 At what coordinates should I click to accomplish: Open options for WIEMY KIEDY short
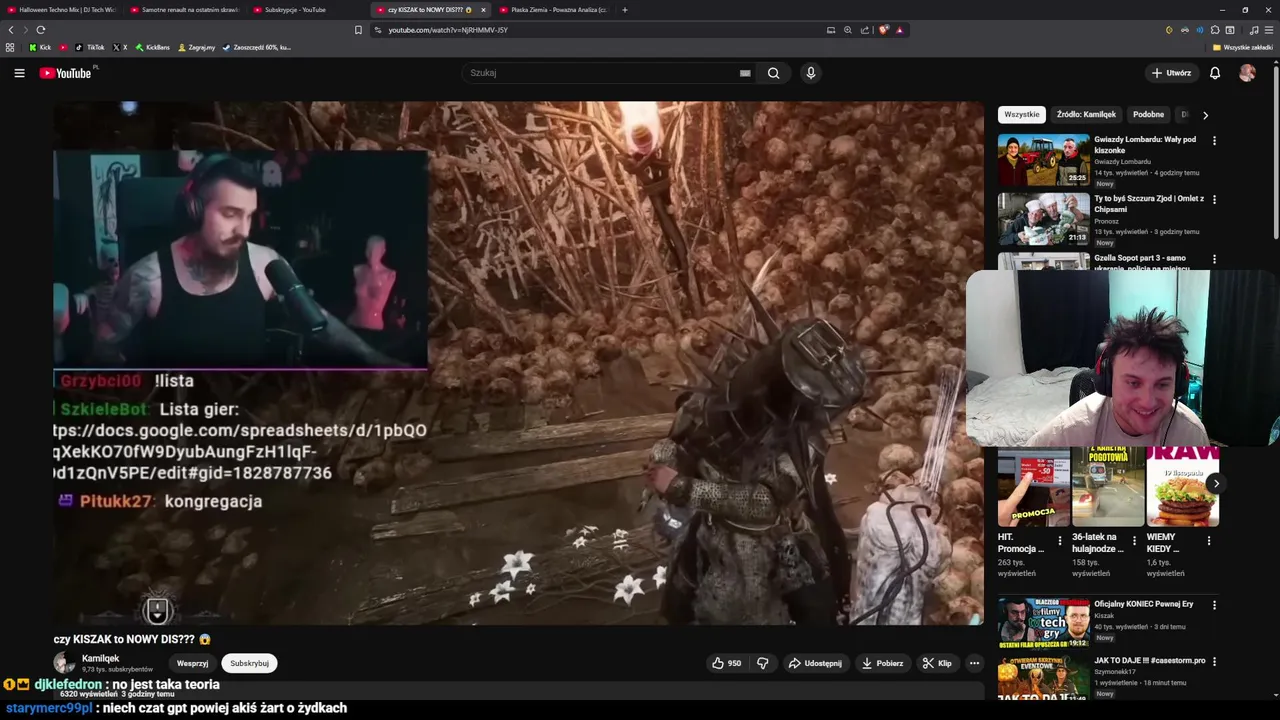coord(1208,541)
